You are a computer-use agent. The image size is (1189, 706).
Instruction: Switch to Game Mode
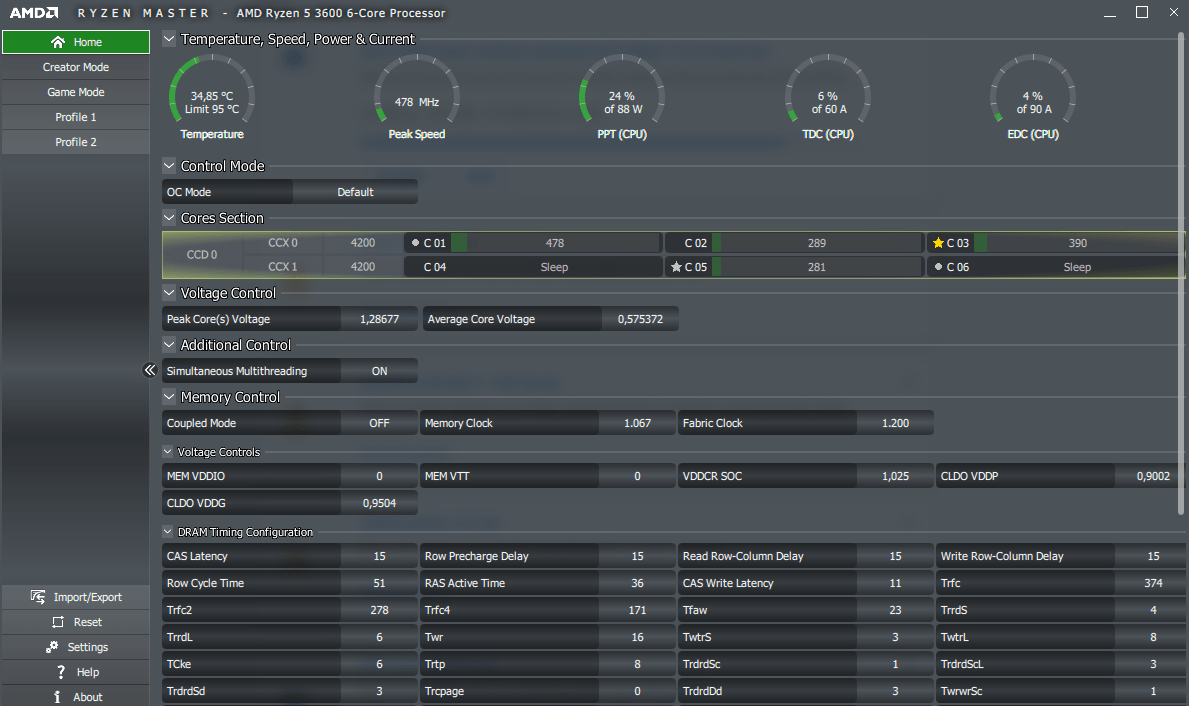pyautogui.click(x=76, y=93)
